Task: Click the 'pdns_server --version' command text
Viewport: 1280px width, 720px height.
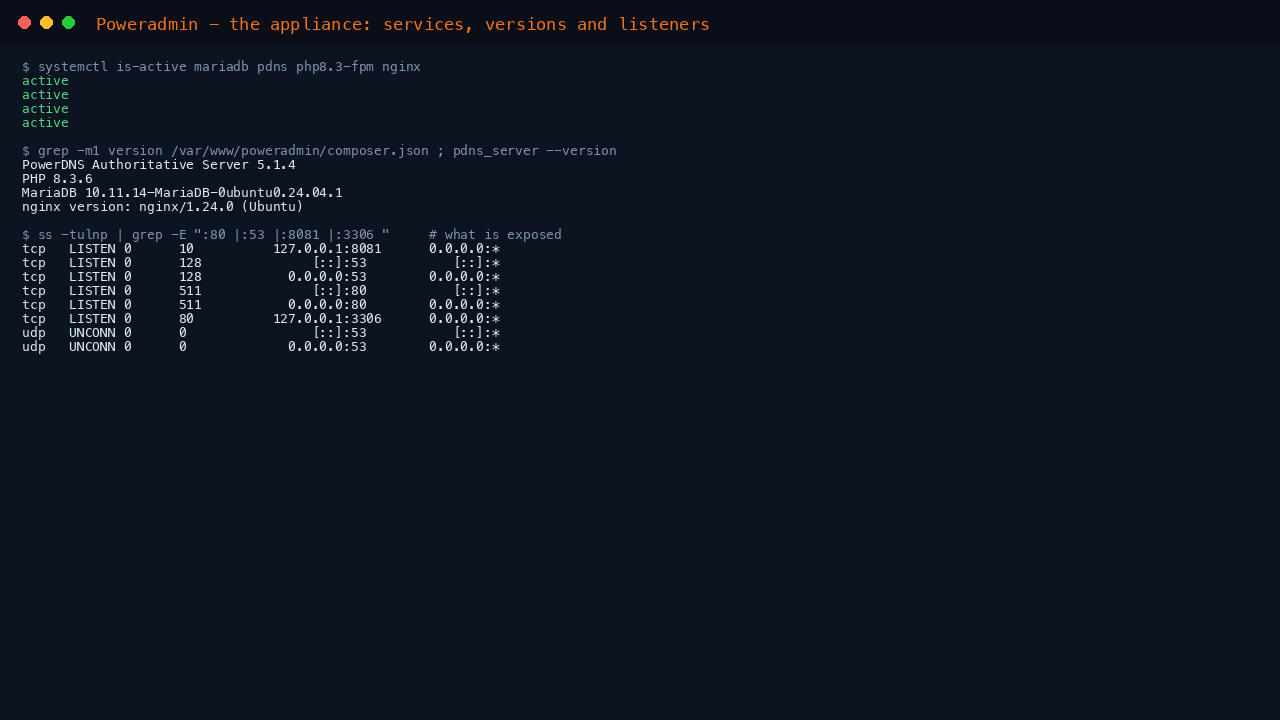Action: pyautogui.click(x=535, y=151)
